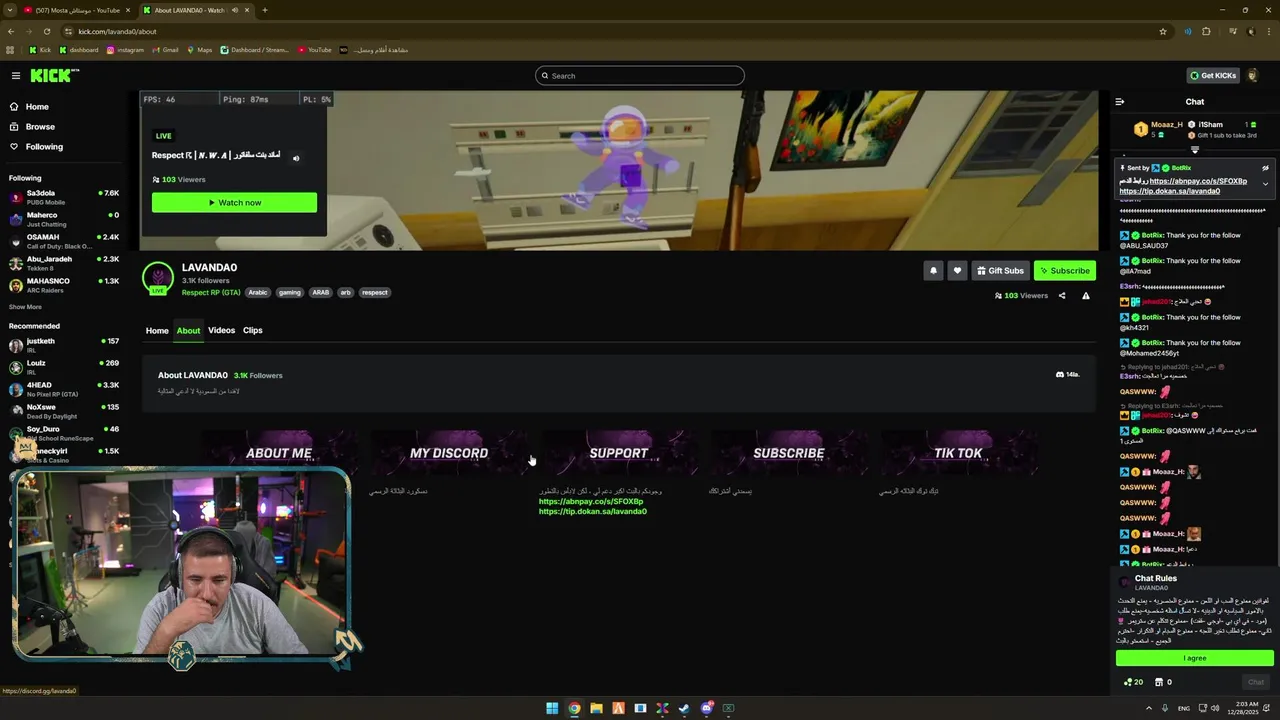Open Abu_Jaradeh channel in Following list
The height and width of the screenshot is (720, 1280).
pos(64,263)
